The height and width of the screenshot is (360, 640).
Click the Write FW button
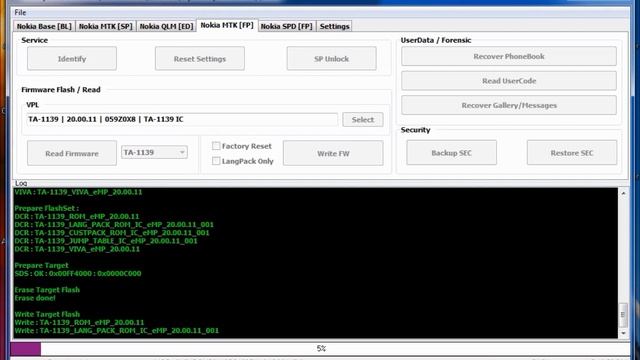(333, 153)
